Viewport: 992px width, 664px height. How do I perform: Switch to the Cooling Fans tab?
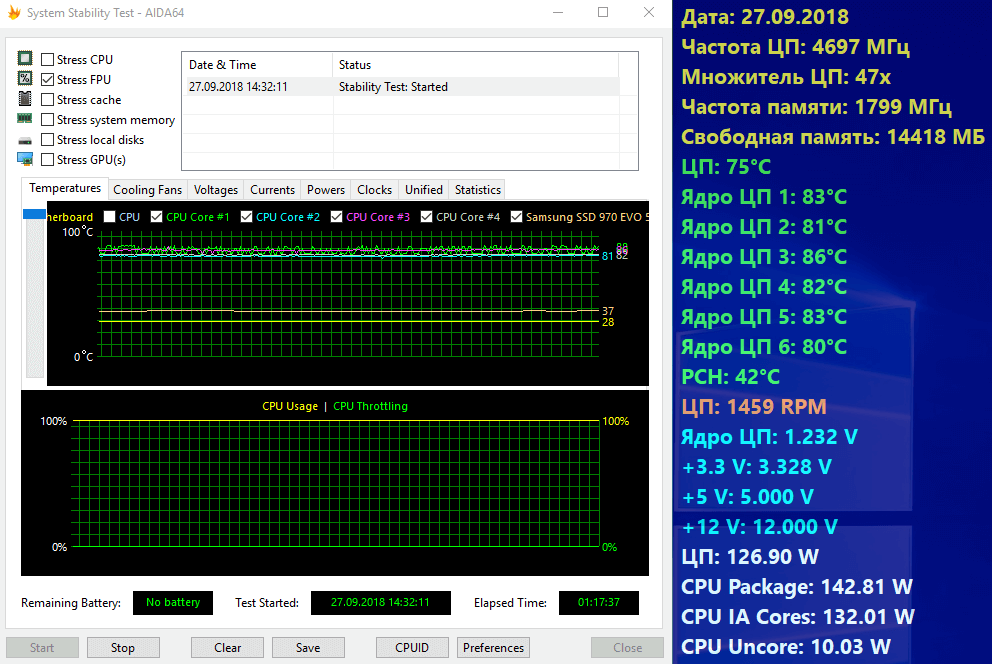click(147, 190)
